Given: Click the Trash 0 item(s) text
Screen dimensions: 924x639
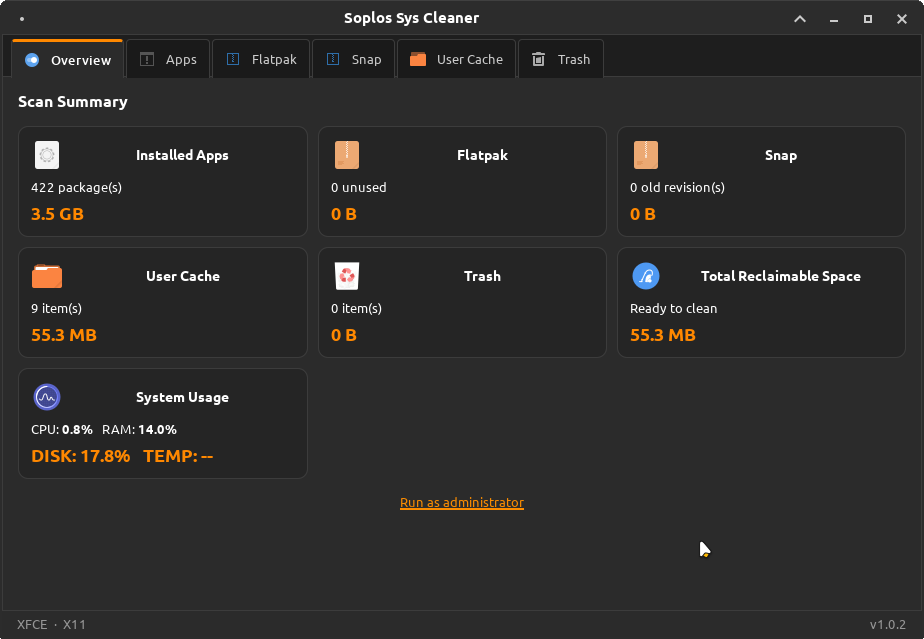Looking at the screenshot, I should click(357, 308).
